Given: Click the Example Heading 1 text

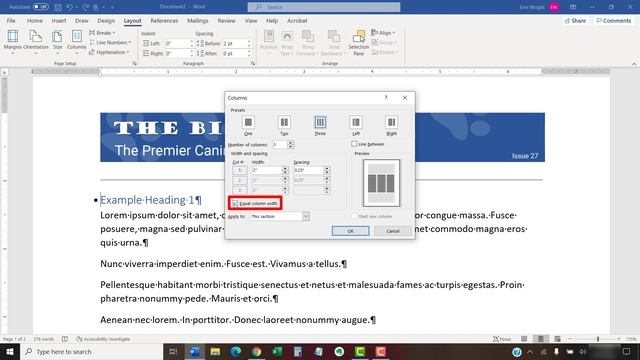Looking at the screenshot, I should (147, 200).
